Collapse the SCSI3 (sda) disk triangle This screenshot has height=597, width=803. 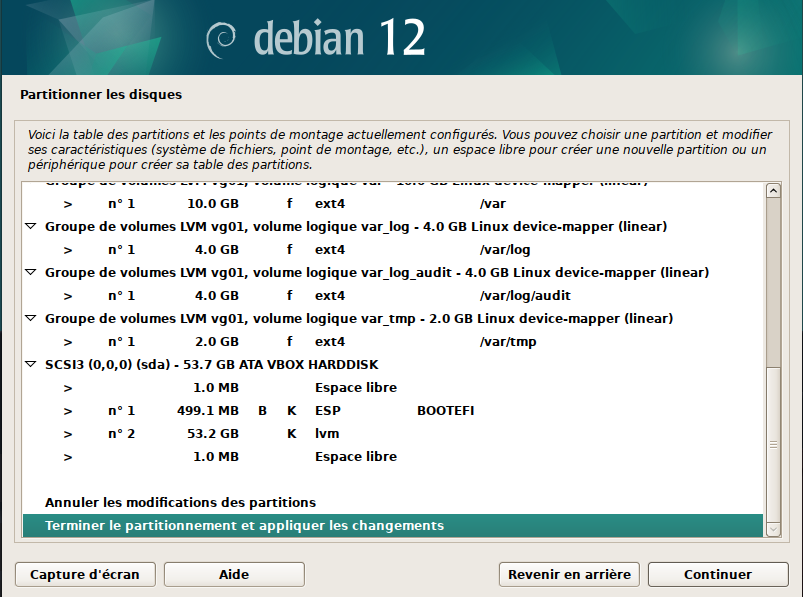point(31,364)
